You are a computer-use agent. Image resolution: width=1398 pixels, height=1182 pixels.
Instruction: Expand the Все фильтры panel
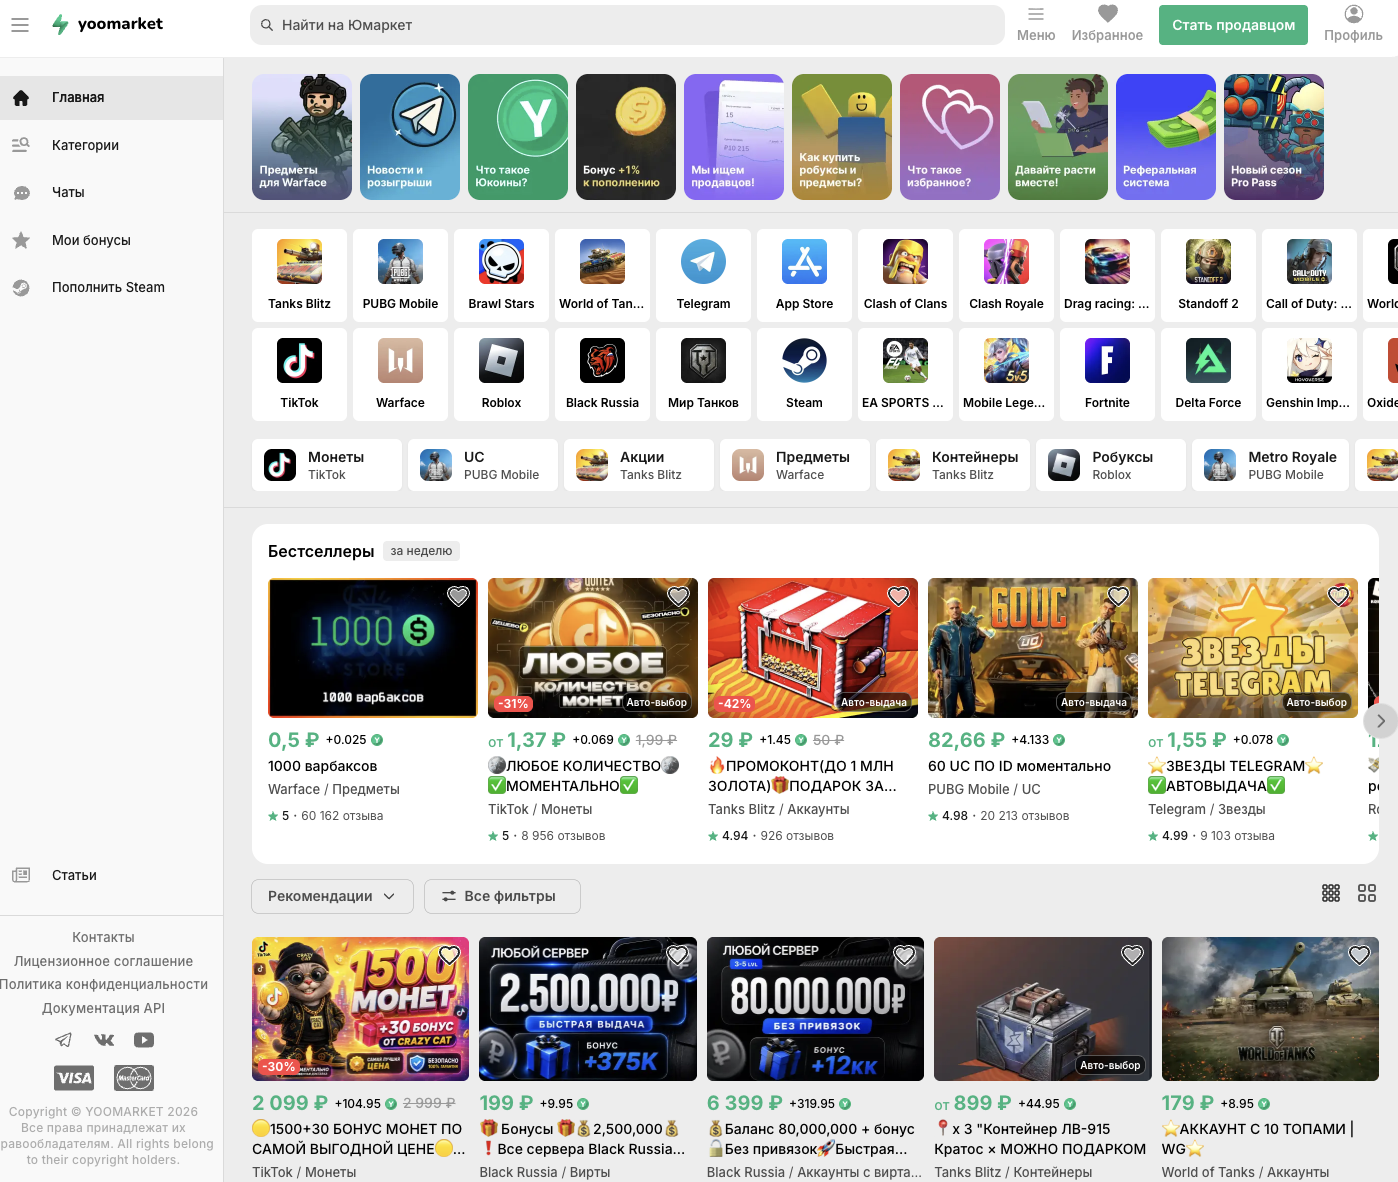point(502,896)
